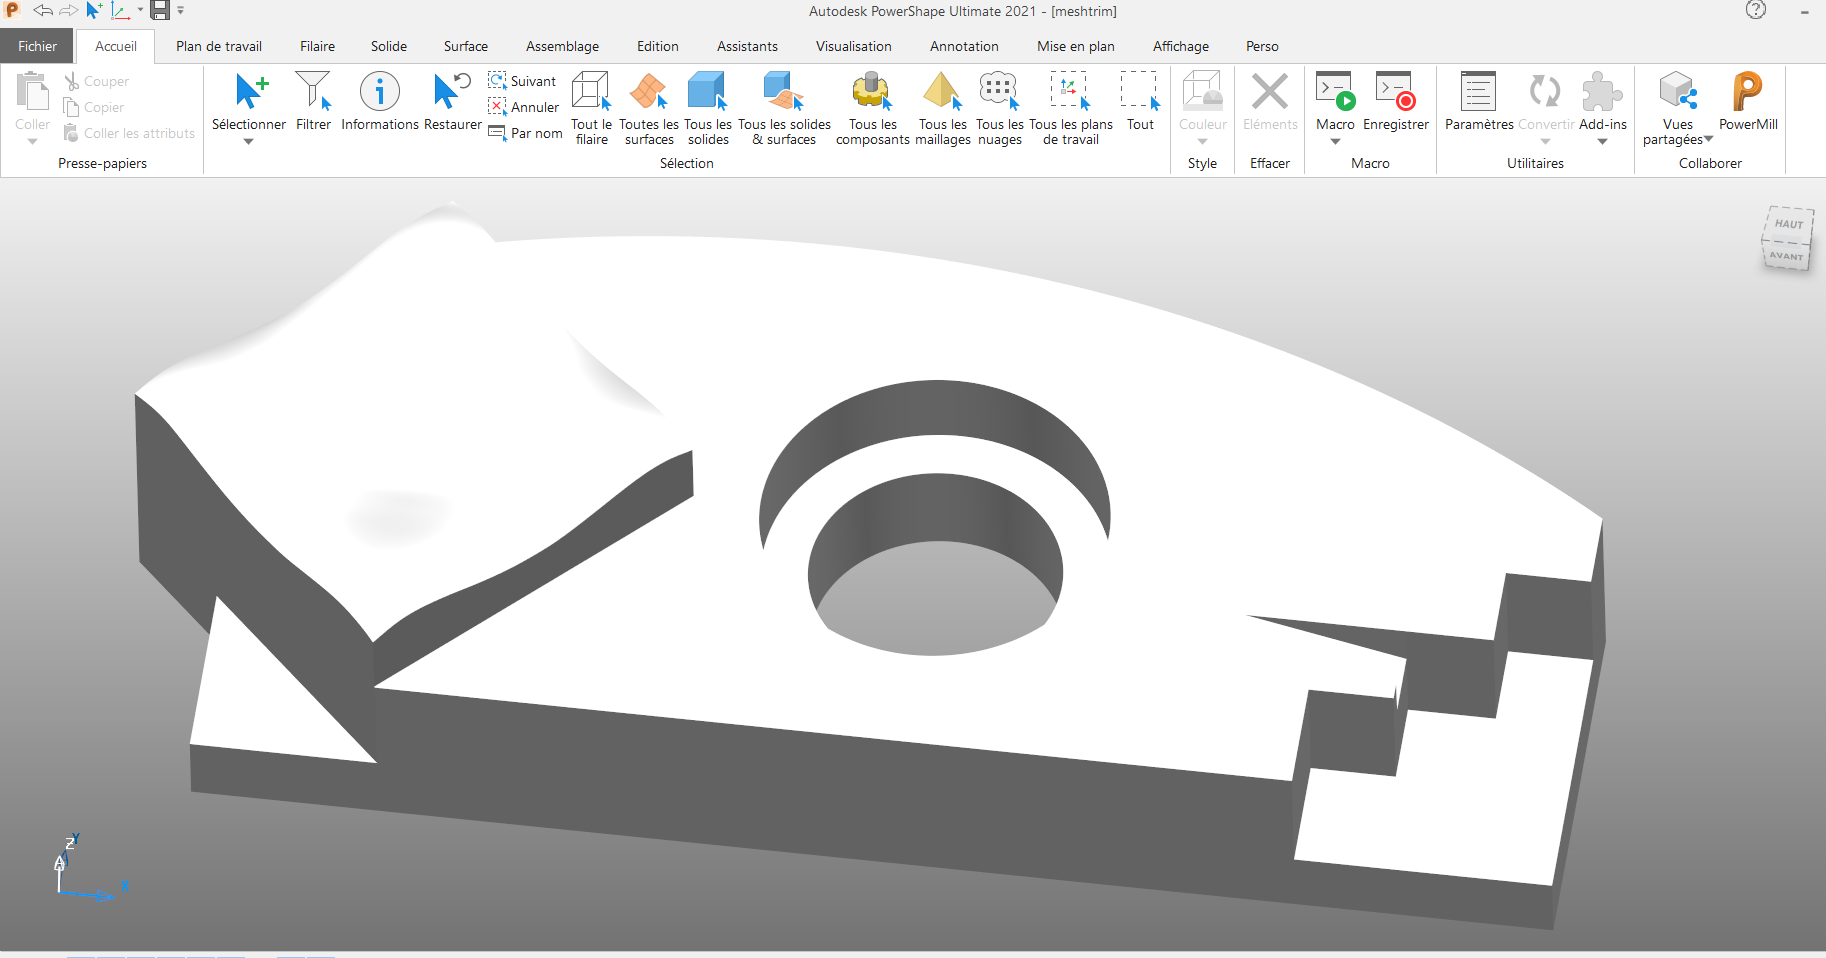This screenshot has height=958, width=1826.
Task: Click Tout le filaire icon
Action: tap(591, 93)
